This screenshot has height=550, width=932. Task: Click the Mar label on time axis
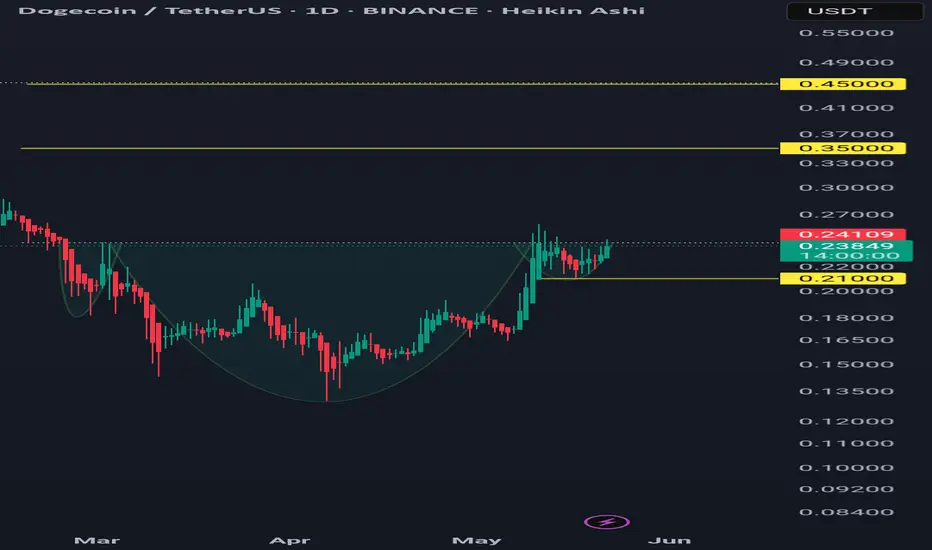97,540
